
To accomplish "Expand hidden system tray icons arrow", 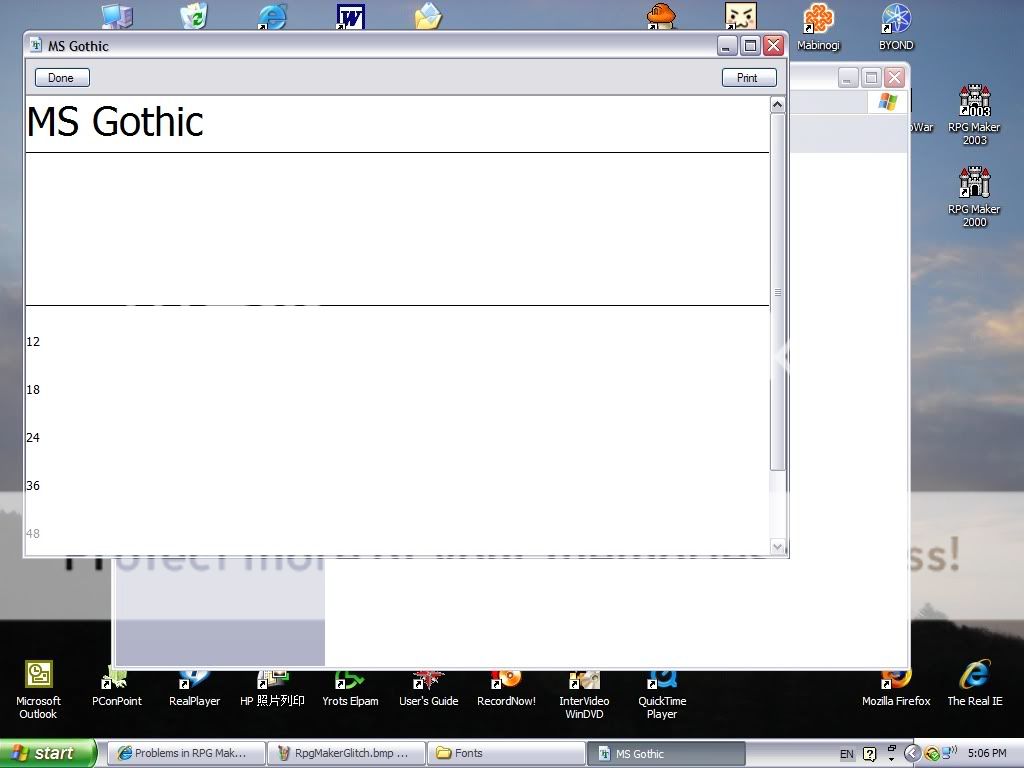I will pos(912,754).
